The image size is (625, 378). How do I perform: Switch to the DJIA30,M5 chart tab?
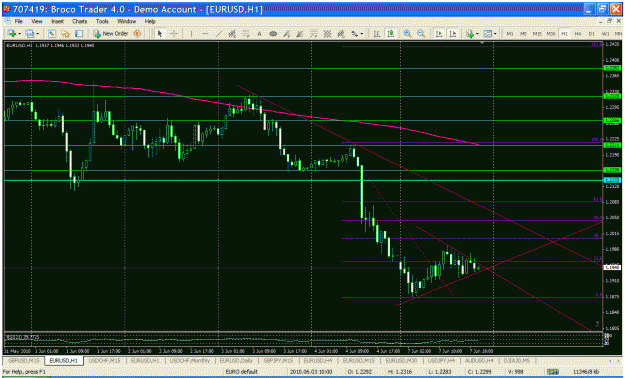tap(517, 360)
